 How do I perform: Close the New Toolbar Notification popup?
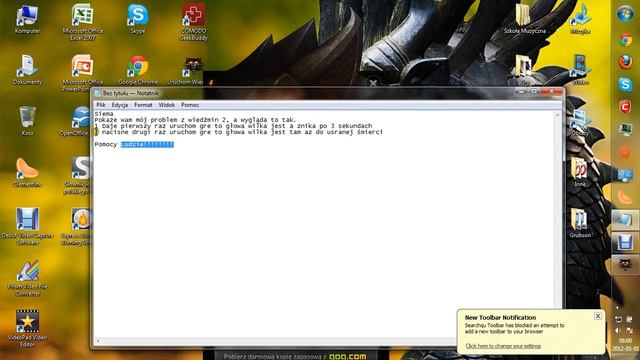click(x=598, y=316)
